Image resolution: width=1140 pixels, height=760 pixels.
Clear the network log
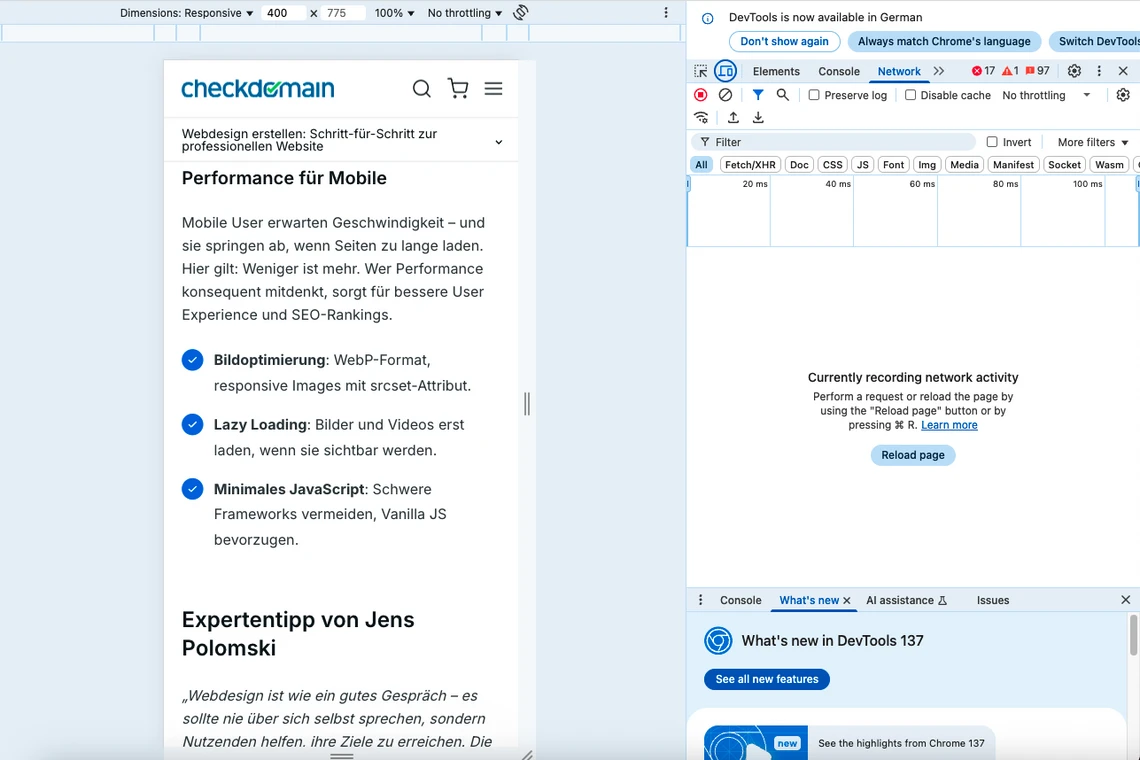pyautogui.click(x=725, y=94)
